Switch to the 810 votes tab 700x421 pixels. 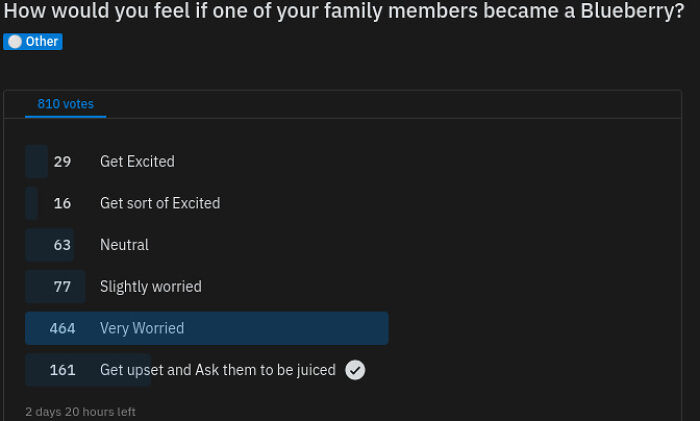(65, 104)
